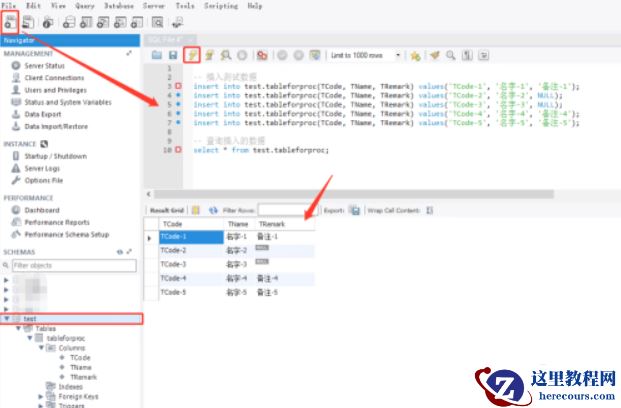The image size is (621, 408).
Task: Open the Edit menu
Action: click(33, 6)
